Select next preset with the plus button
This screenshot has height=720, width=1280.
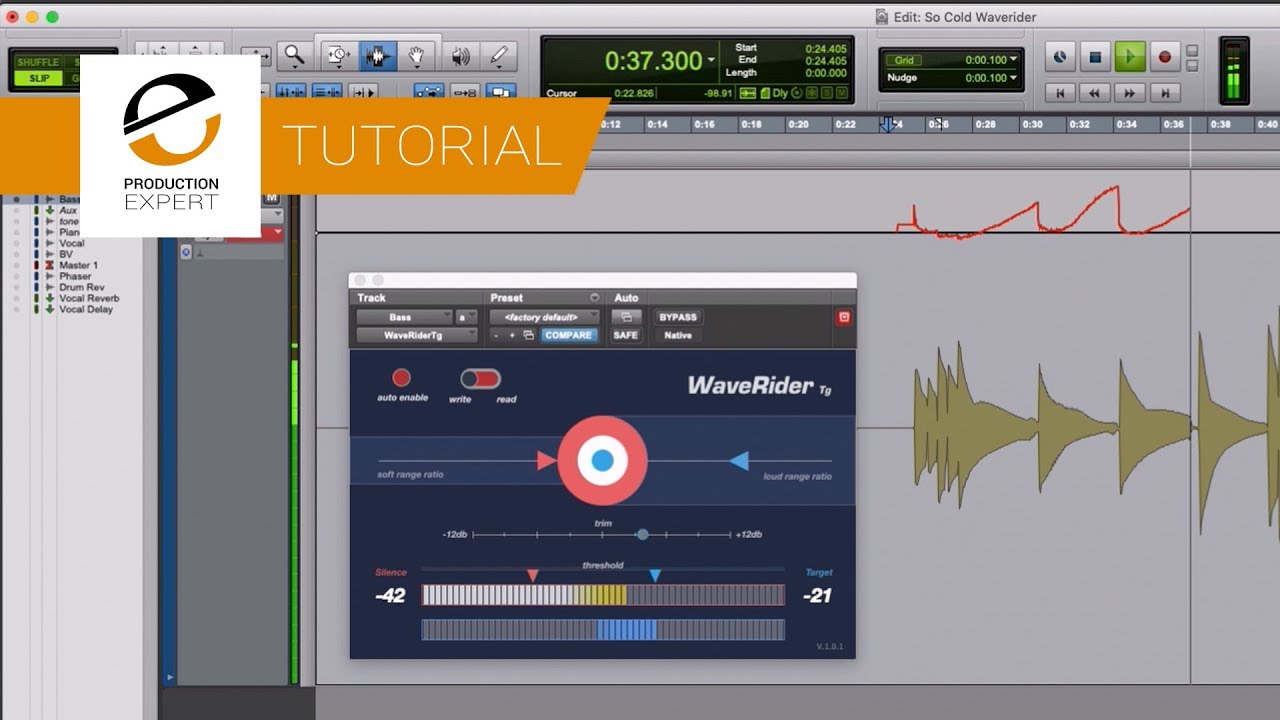coord(511,335)
